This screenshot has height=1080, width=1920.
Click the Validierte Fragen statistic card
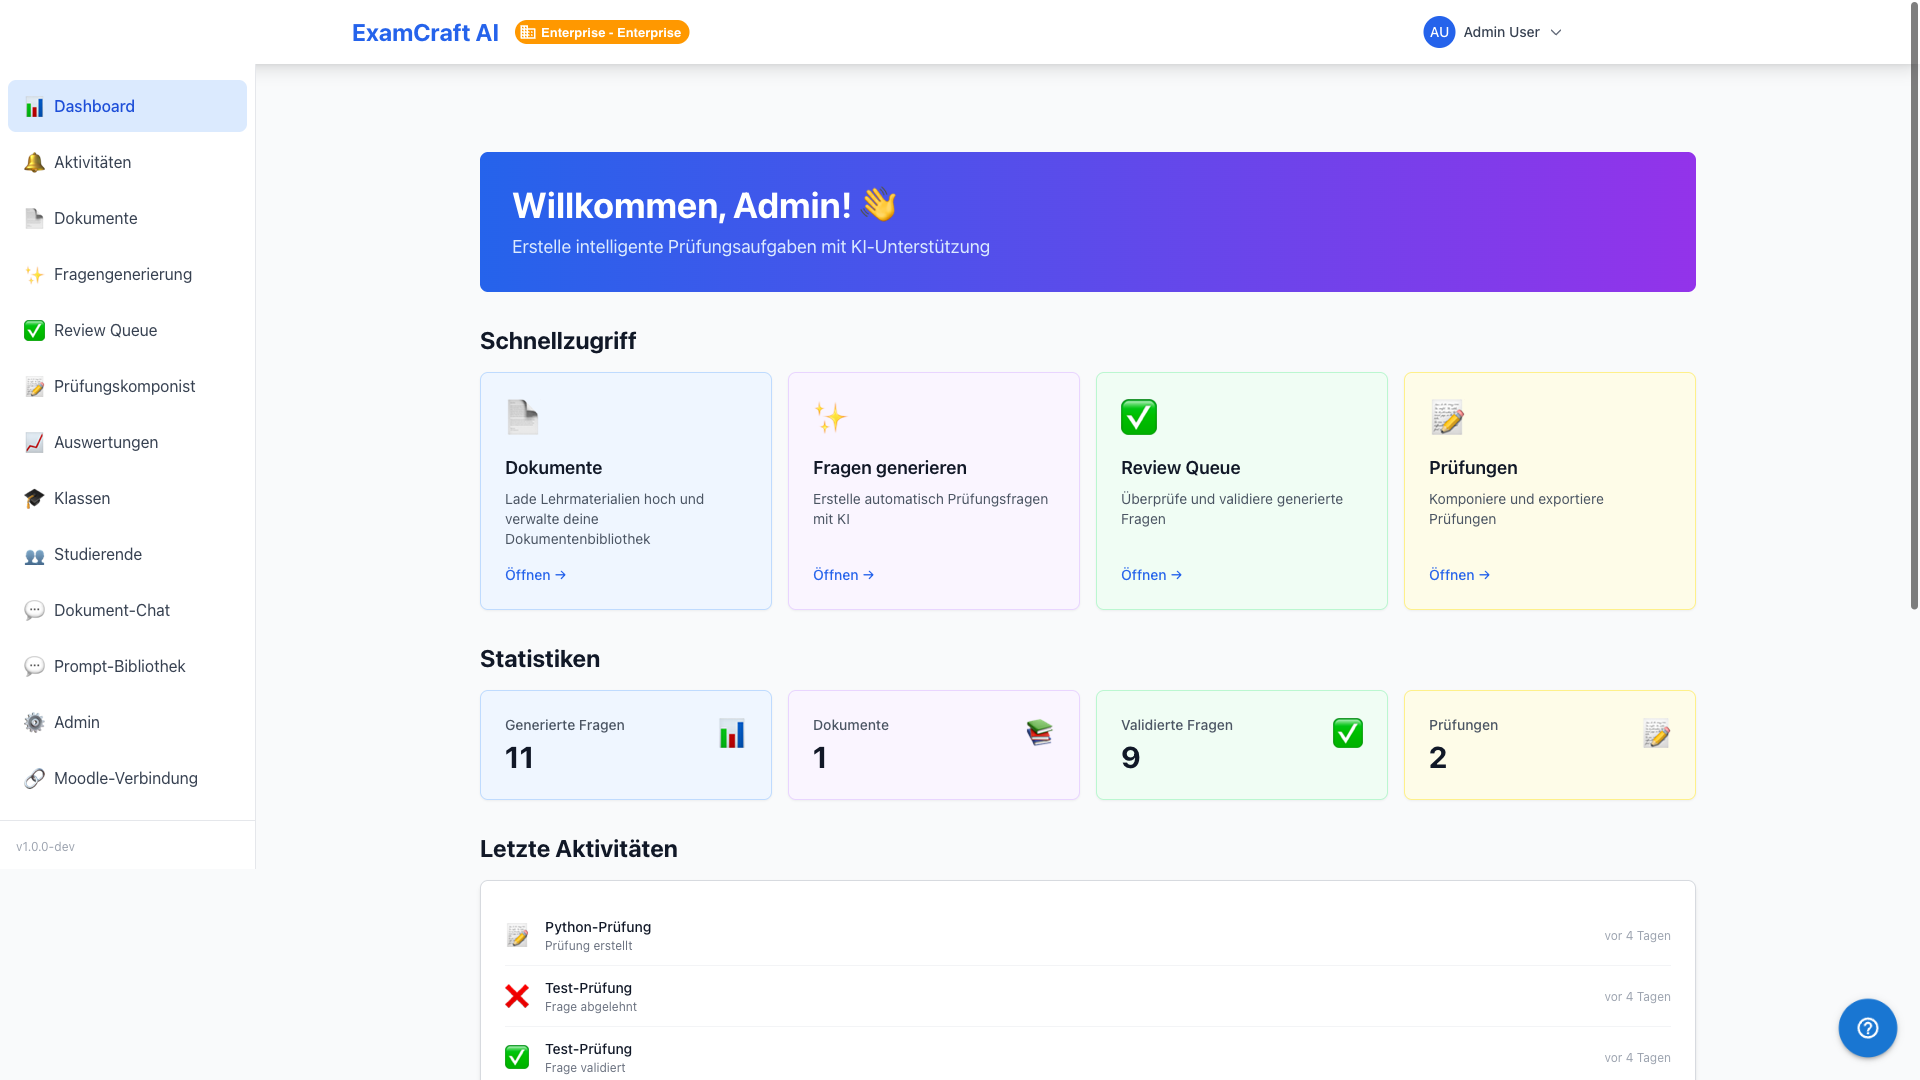1242,745
